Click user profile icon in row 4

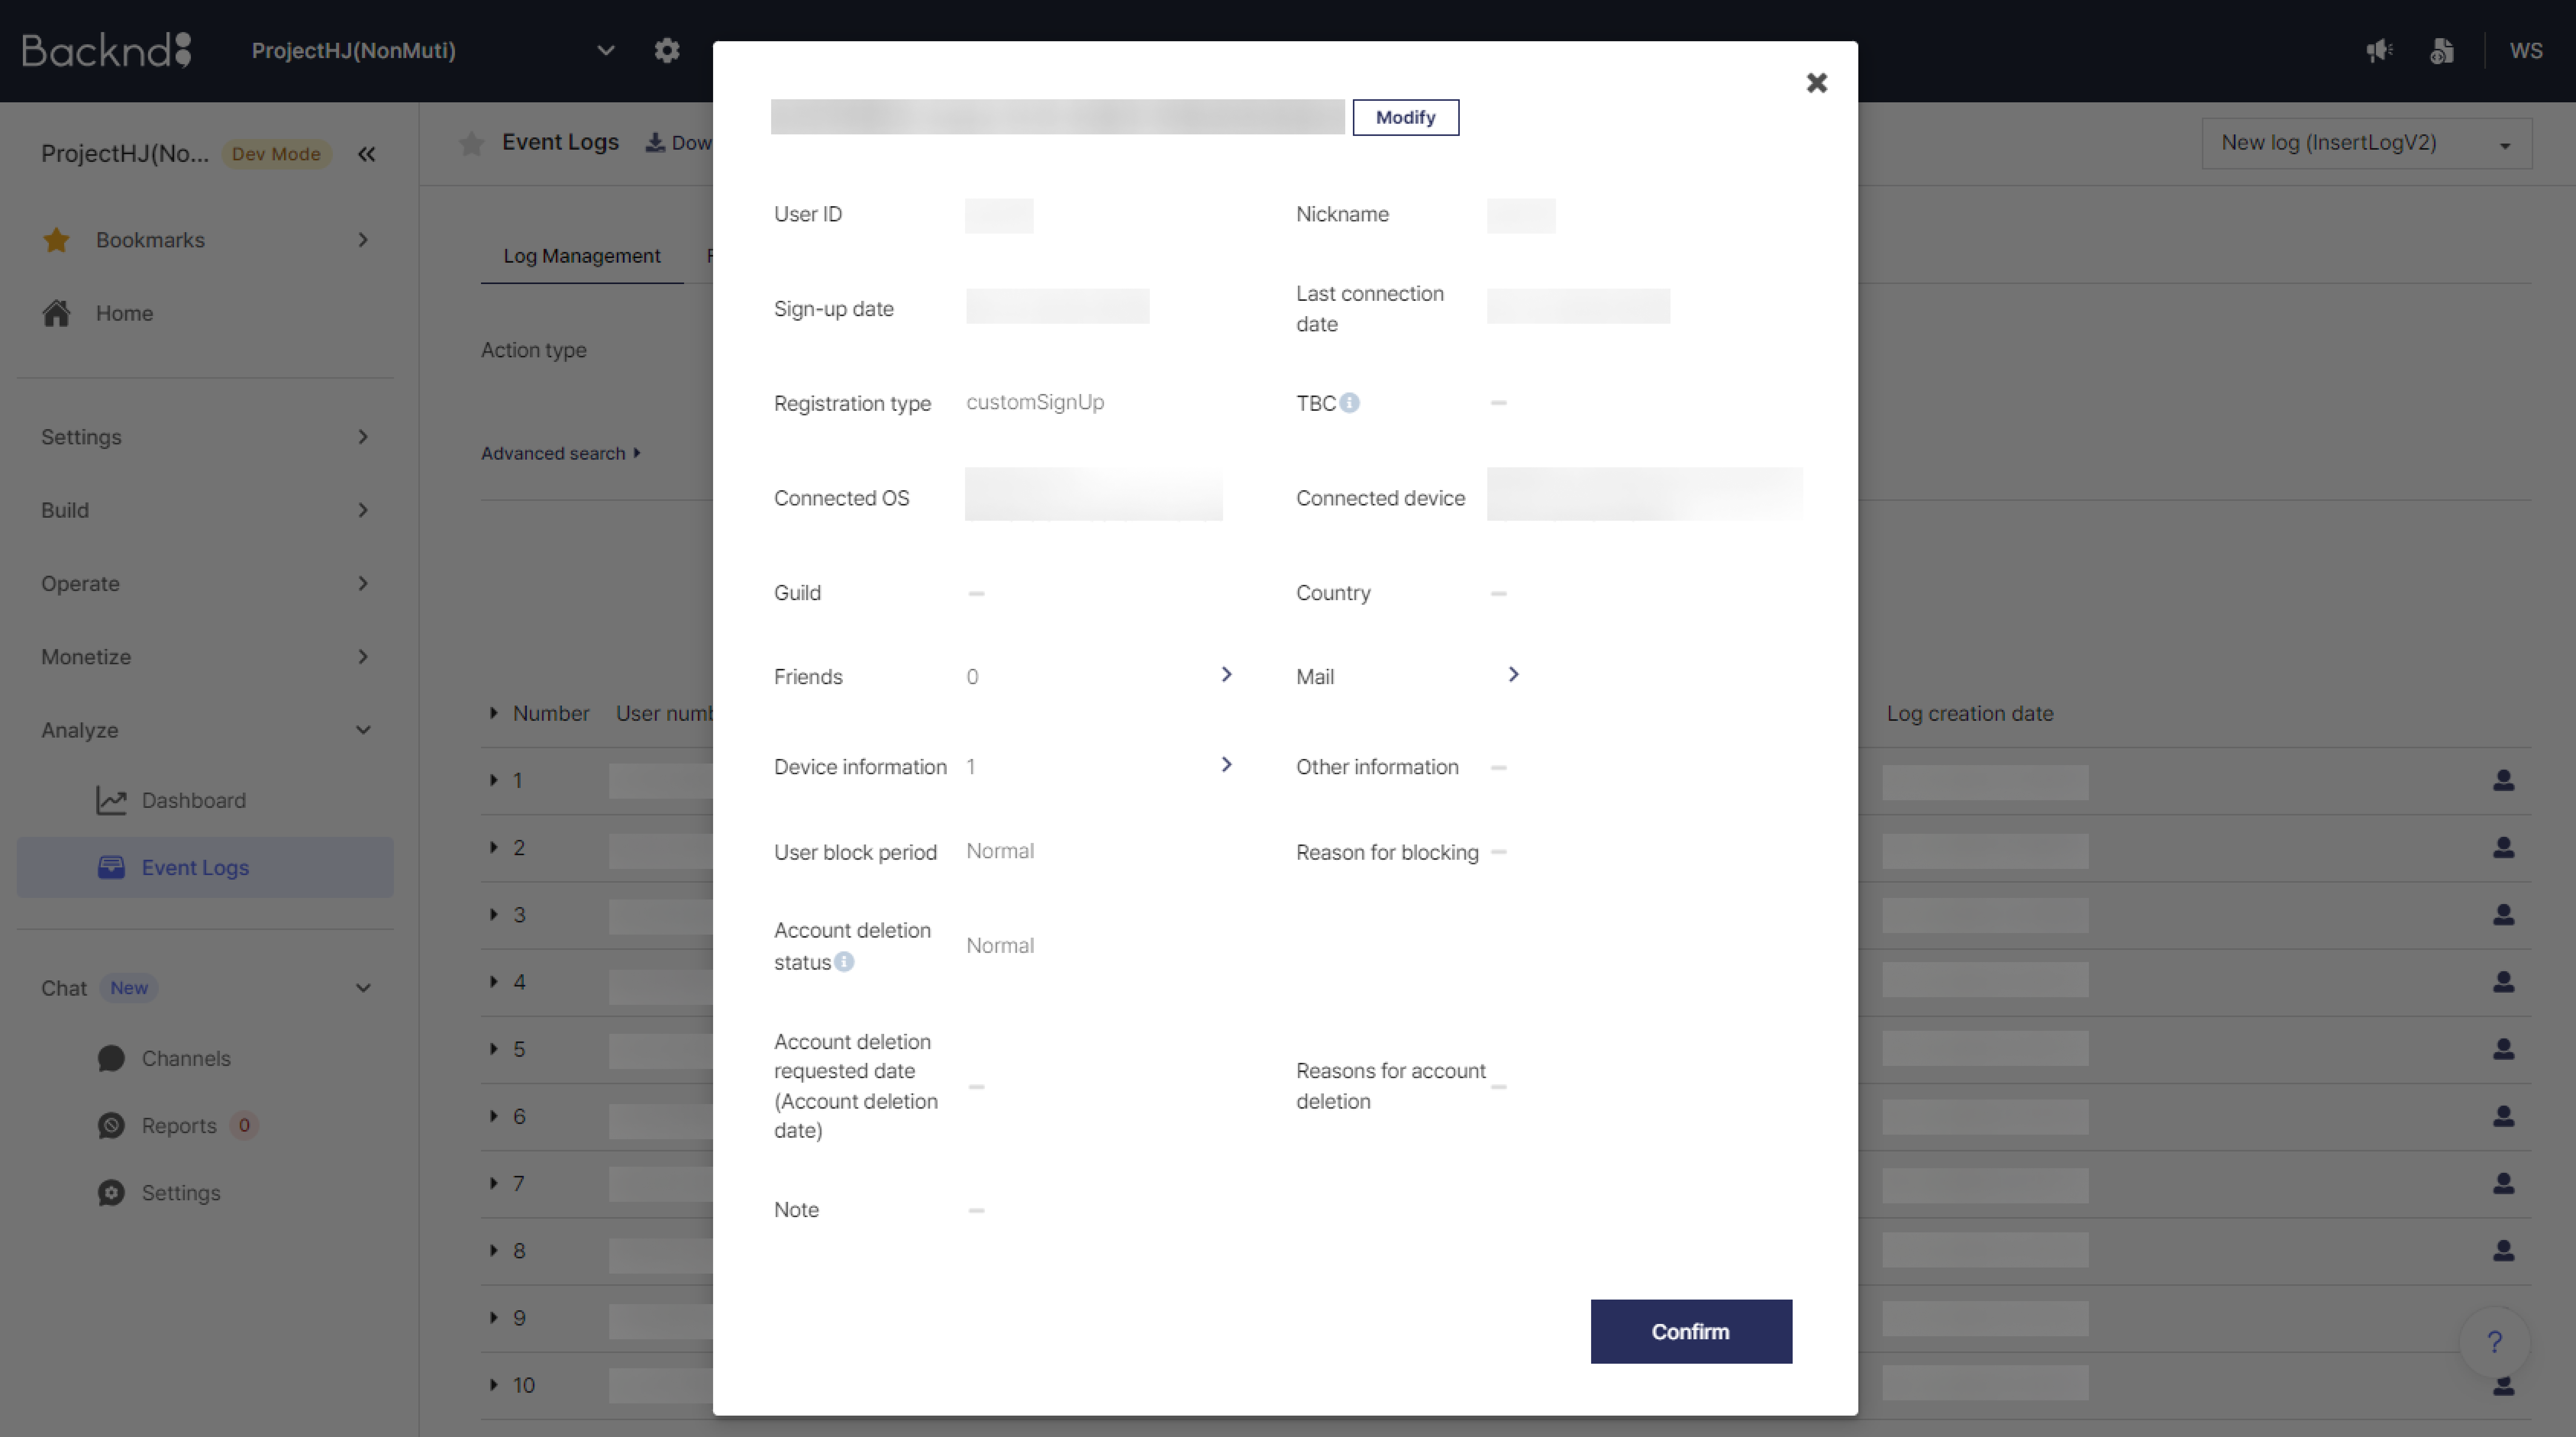[x=2503, y=981]
